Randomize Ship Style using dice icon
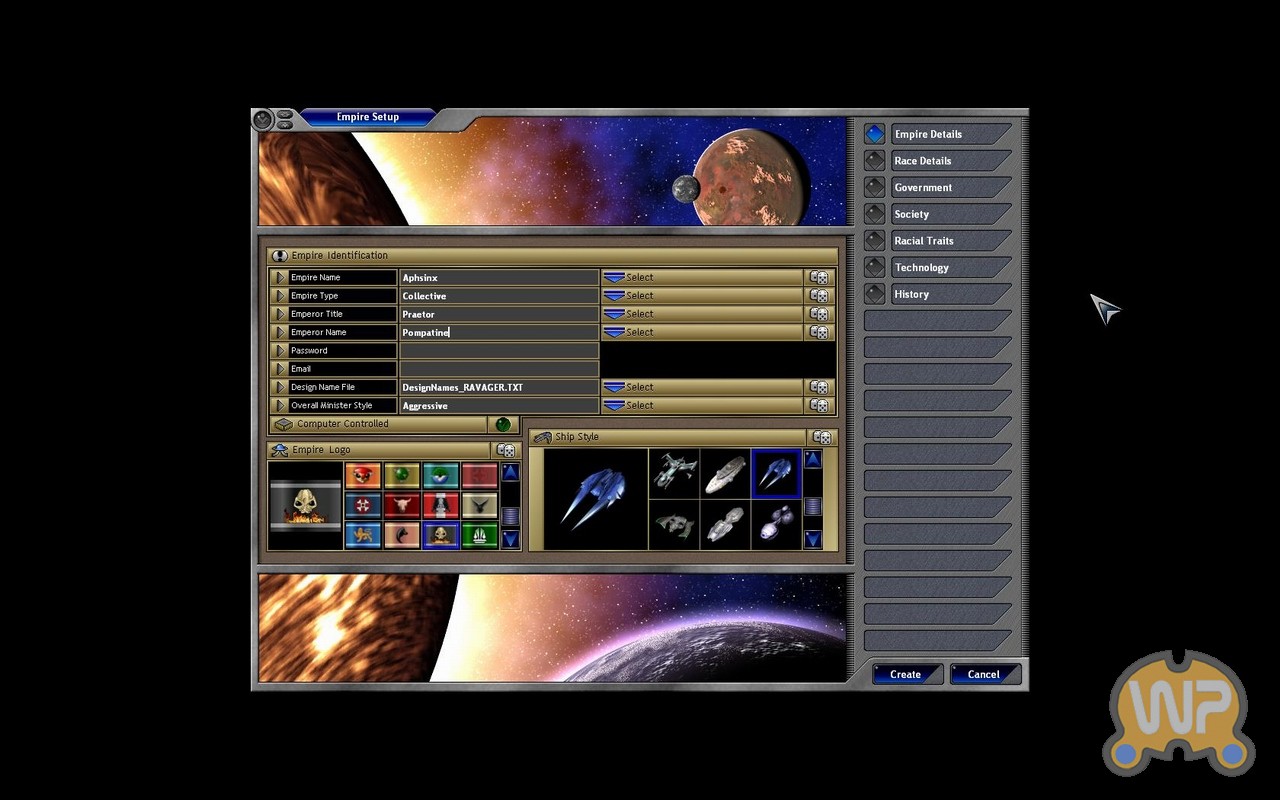The image size is (1280, 800). point(822,437)
